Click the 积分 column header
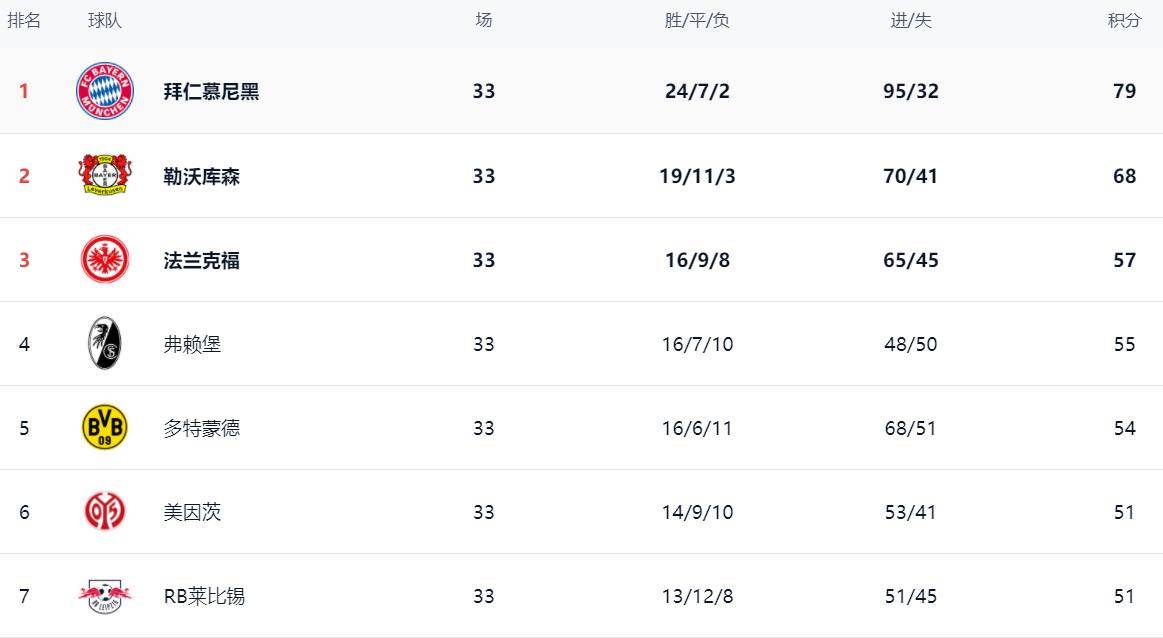This screenshot has height=638, width=1163. tap(1124, 21)
